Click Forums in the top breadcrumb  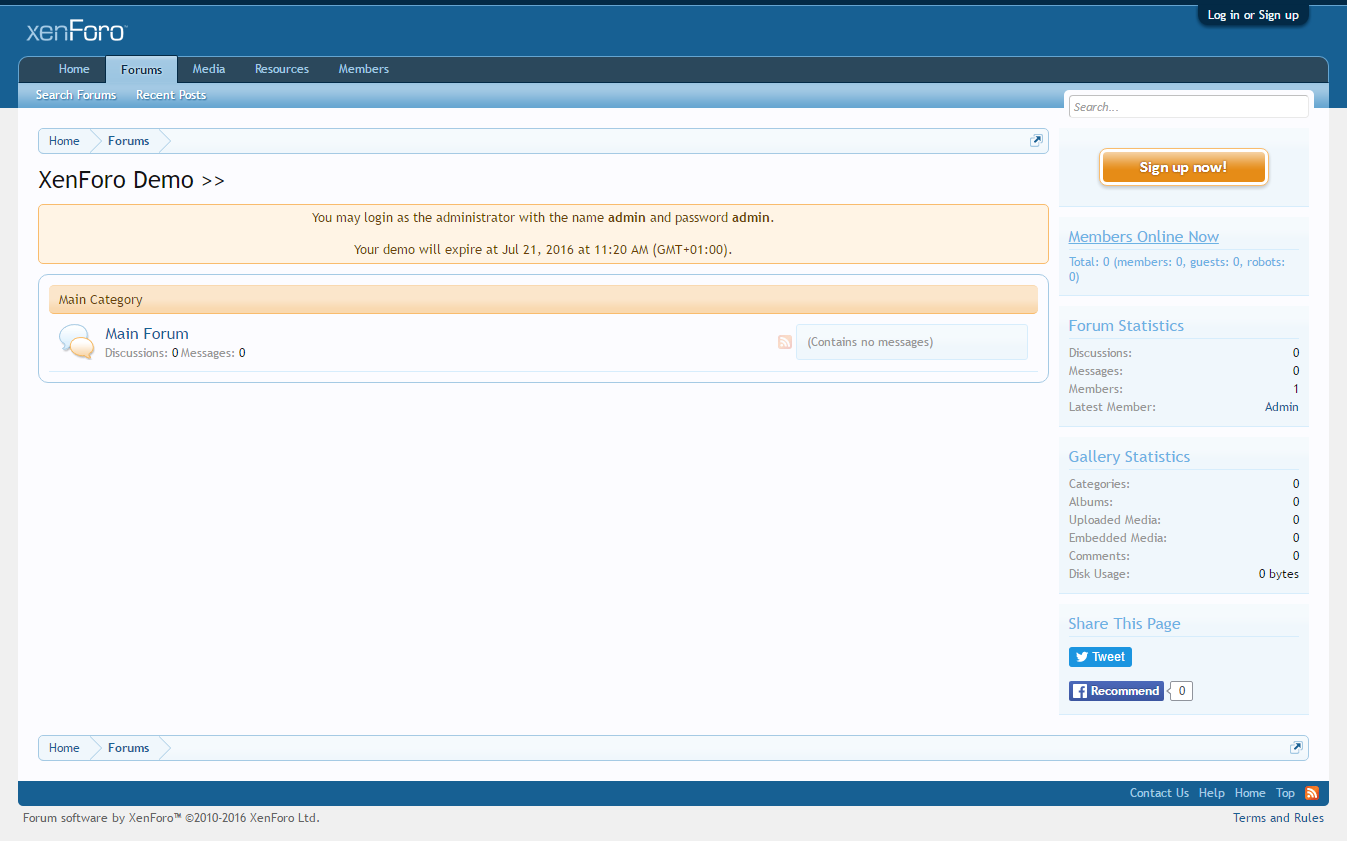(129, 141)
